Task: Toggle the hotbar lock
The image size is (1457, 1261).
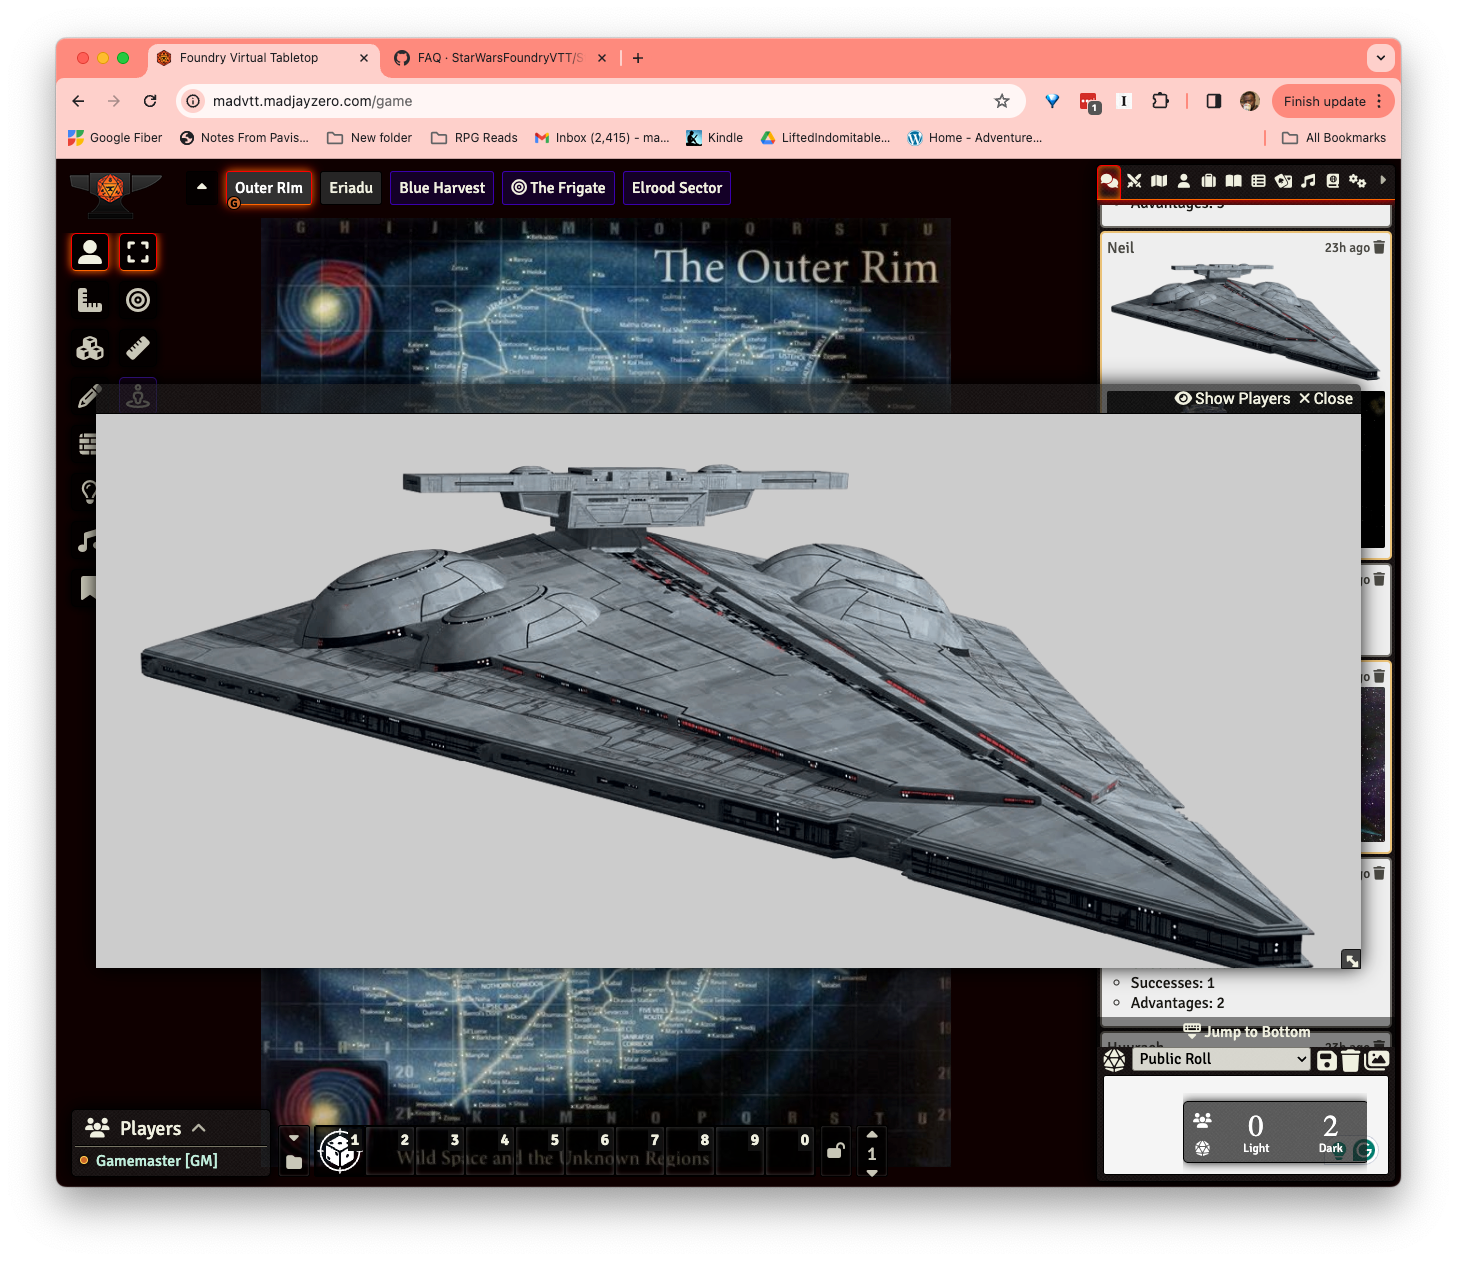Action: click(836, 1150)
